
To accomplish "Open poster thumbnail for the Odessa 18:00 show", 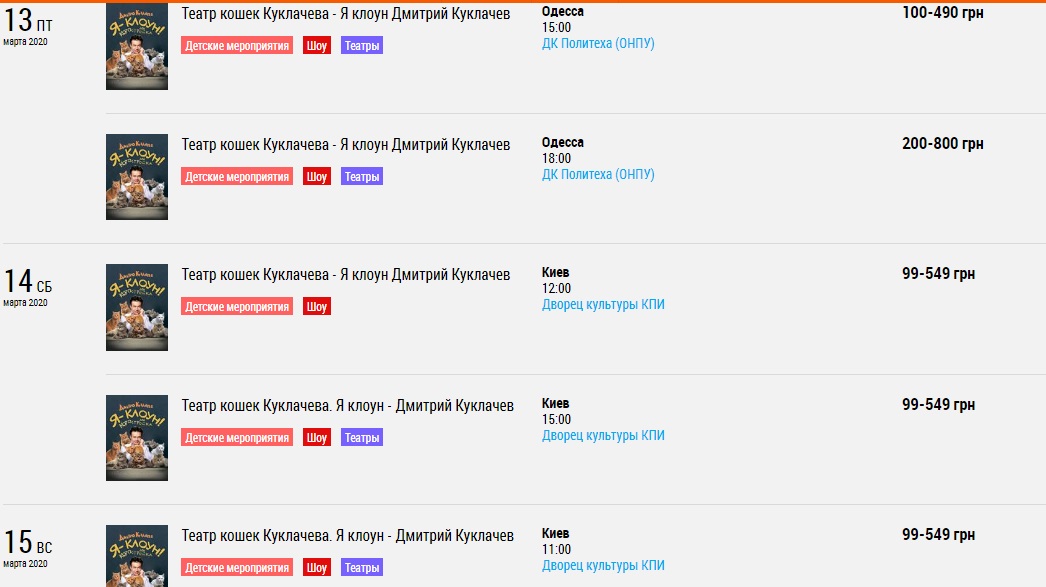I will (x=137, y=177).
